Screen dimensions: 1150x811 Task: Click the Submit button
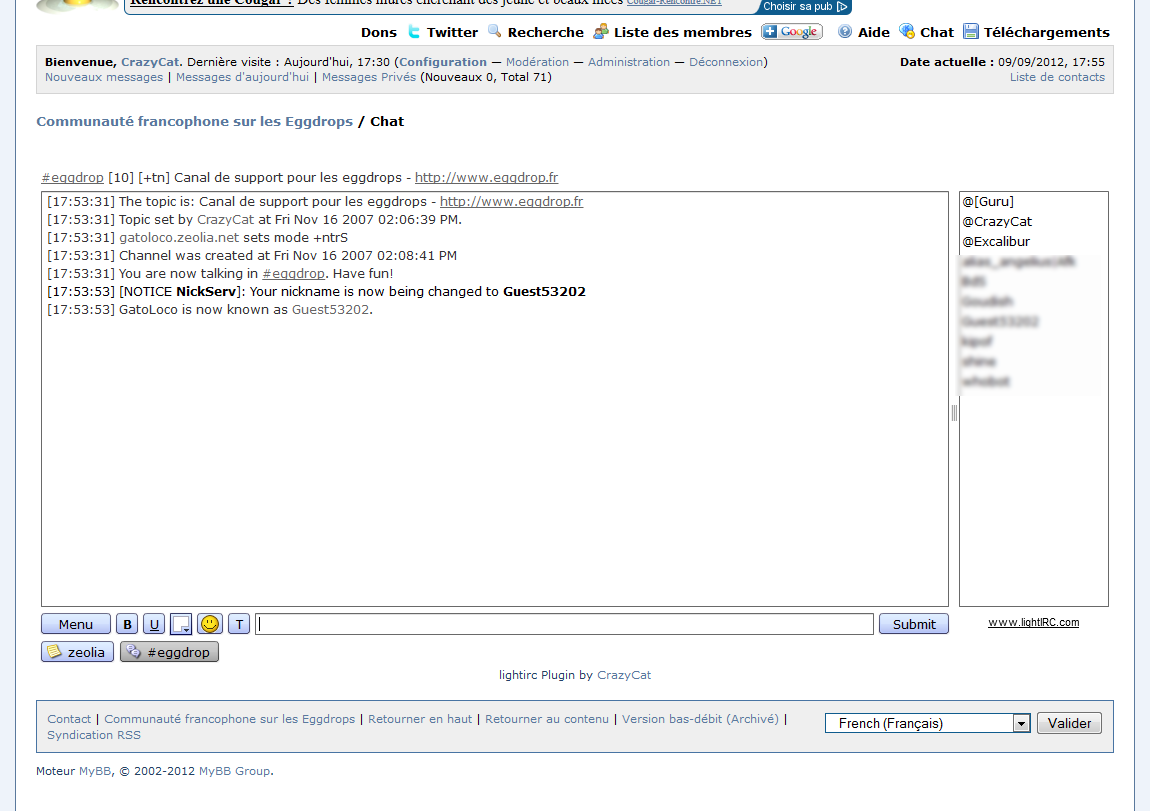[x=914, y=624]
